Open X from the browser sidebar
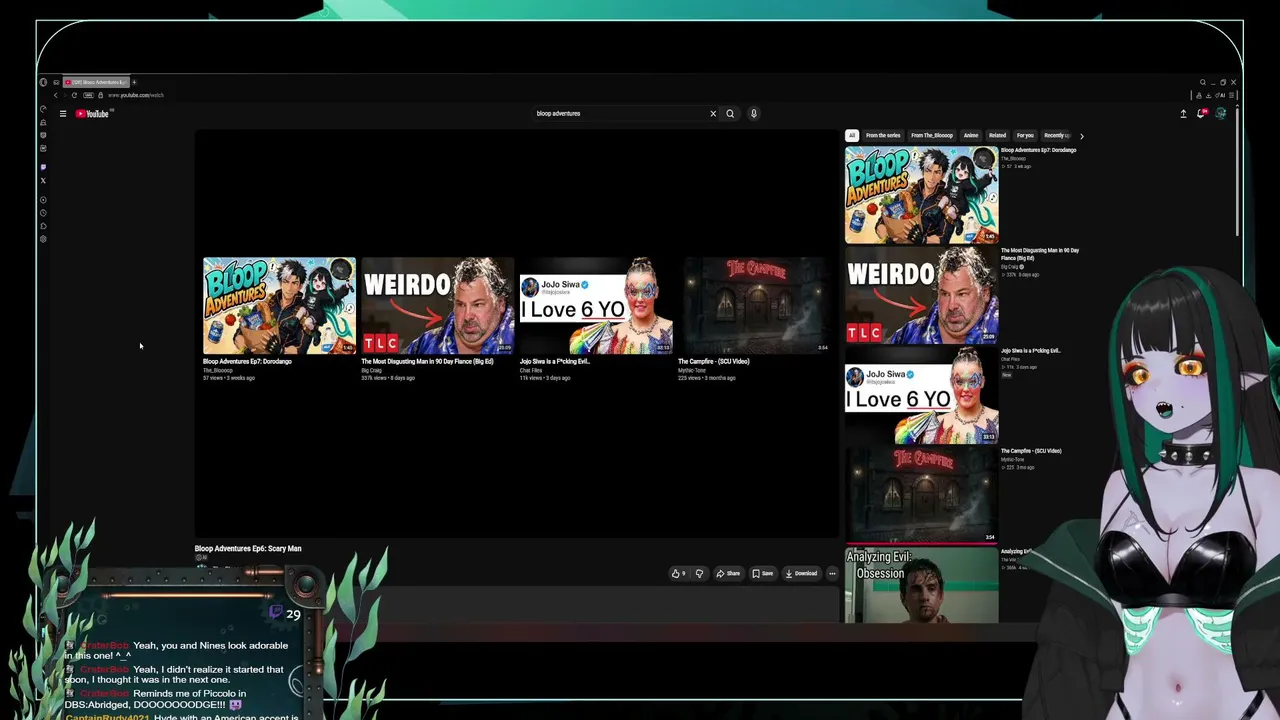Viewport: 1280px width, 720px height. 43,181
